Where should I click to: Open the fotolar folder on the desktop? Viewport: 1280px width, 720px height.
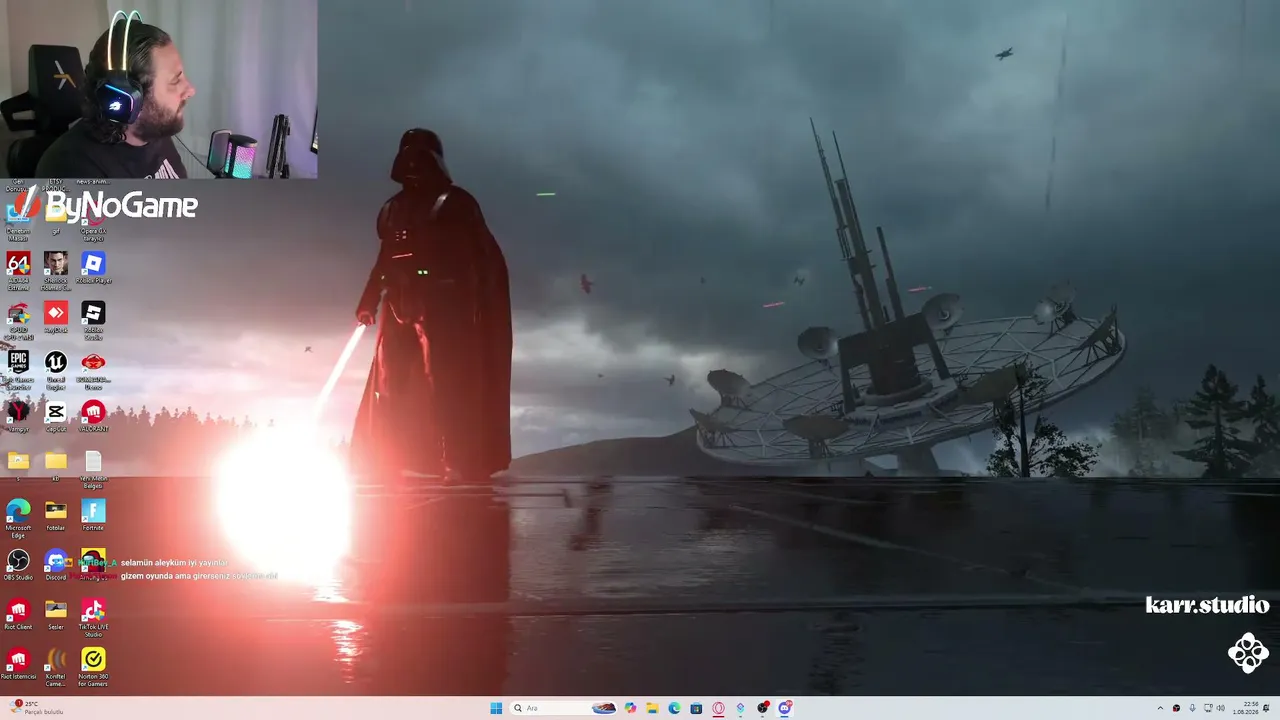coord(56,515)
